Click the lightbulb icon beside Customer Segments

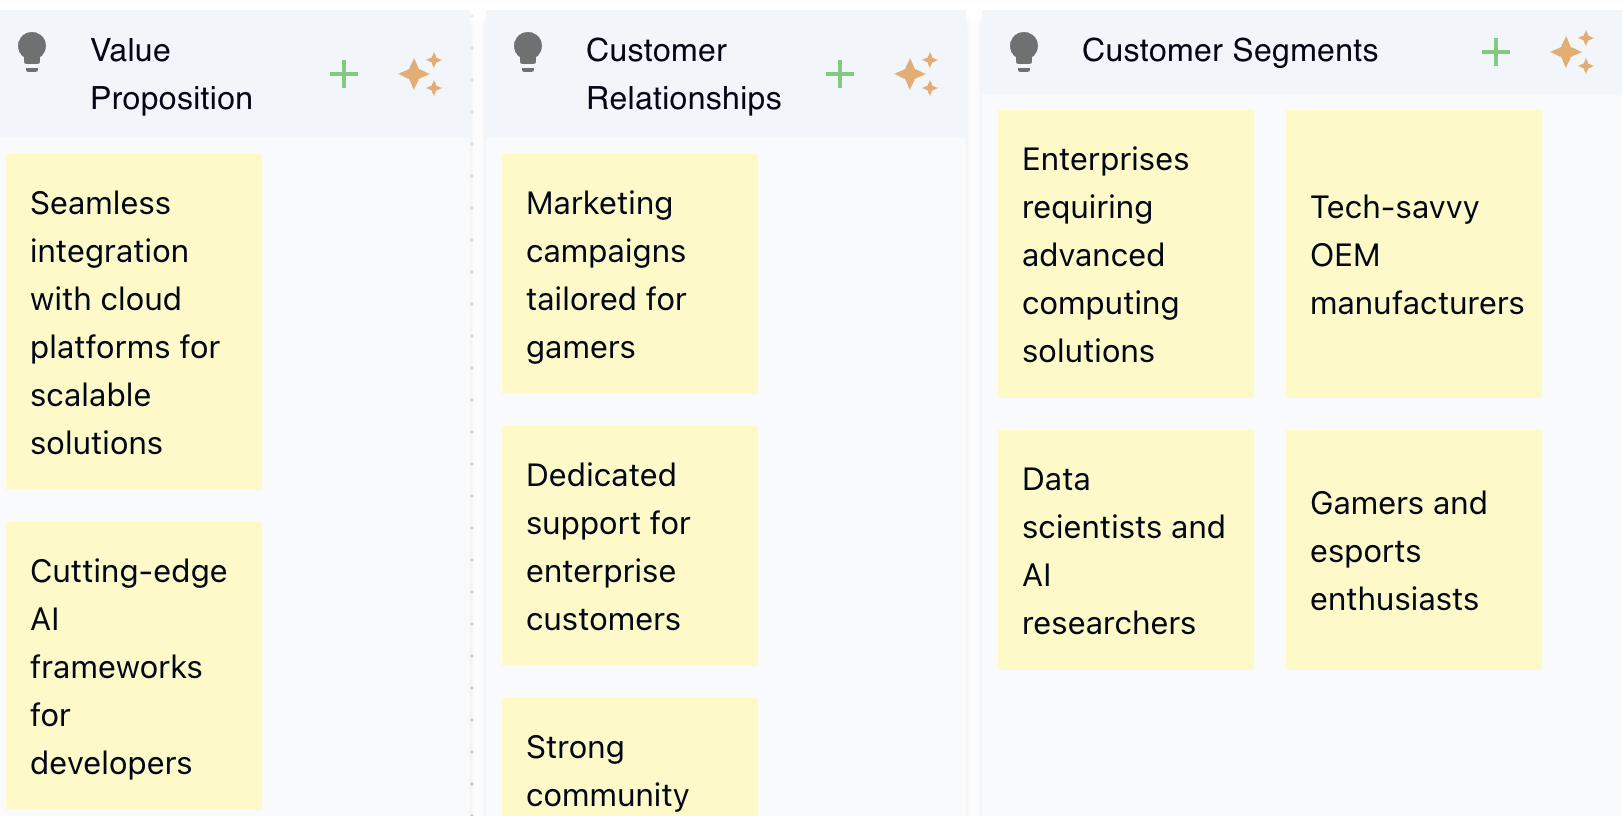(x=1023, y=51)
